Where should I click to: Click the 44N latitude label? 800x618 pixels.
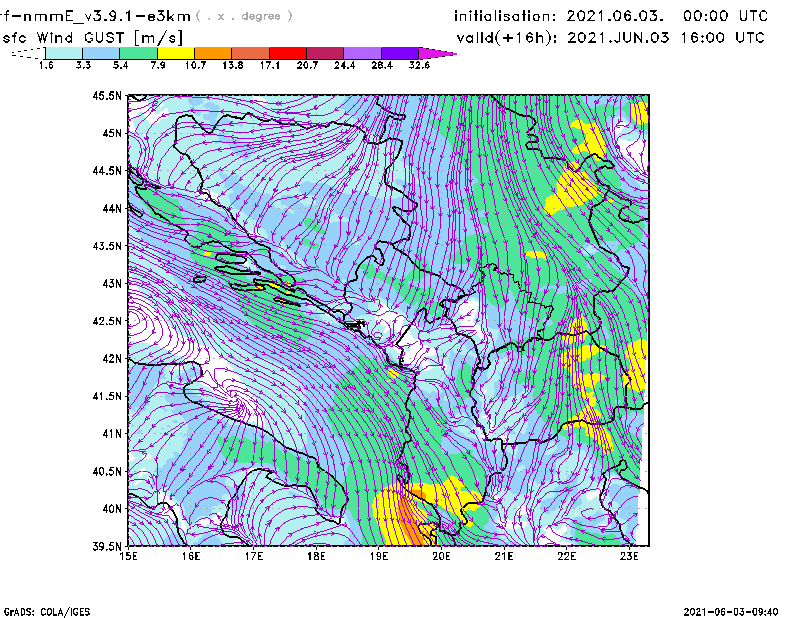[x=112, y=208]
